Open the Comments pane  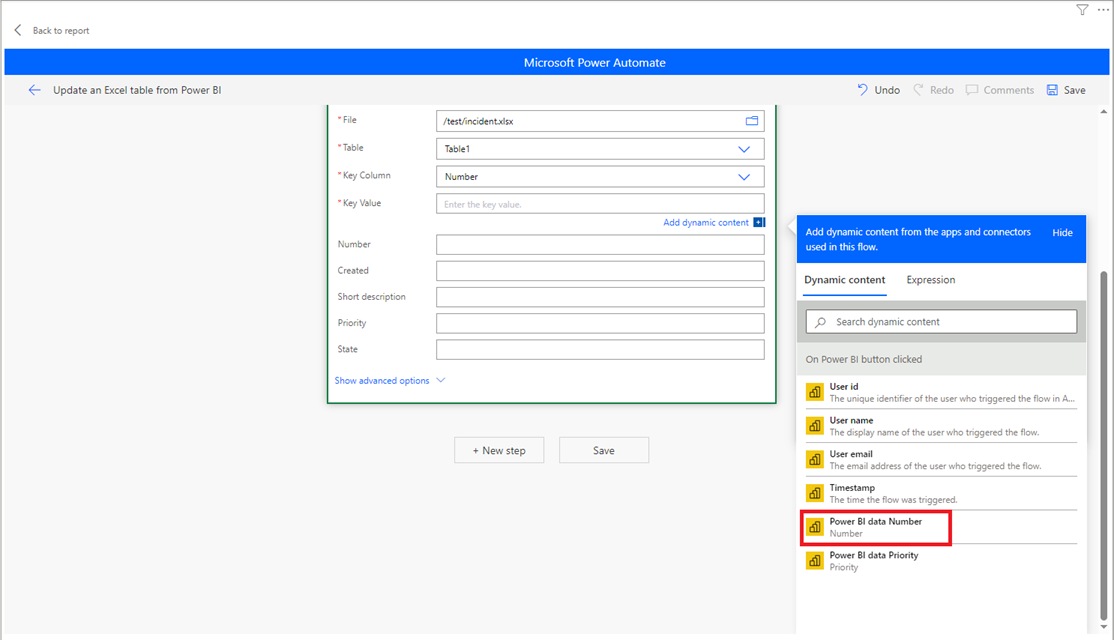[x=1000, y=90]
